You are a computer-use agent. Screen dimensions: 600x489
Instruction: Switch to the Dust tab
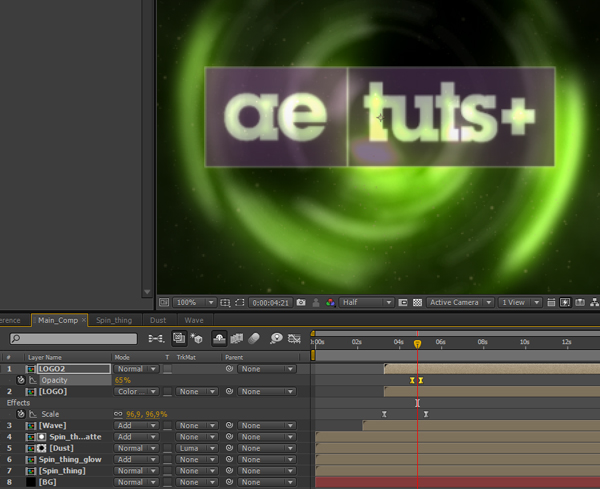point(158,320)
